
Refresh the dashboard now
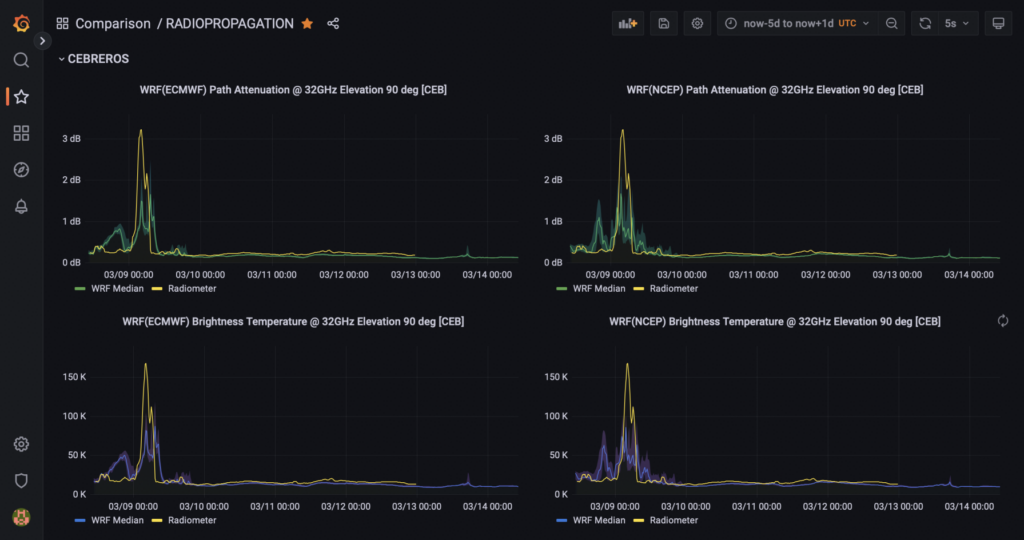925,24
